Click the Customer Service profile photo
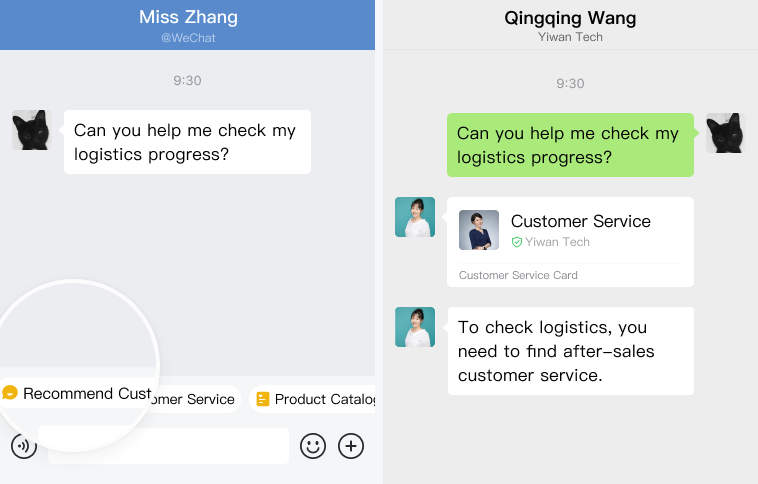758x484 pixels. (x=479, y=230)
